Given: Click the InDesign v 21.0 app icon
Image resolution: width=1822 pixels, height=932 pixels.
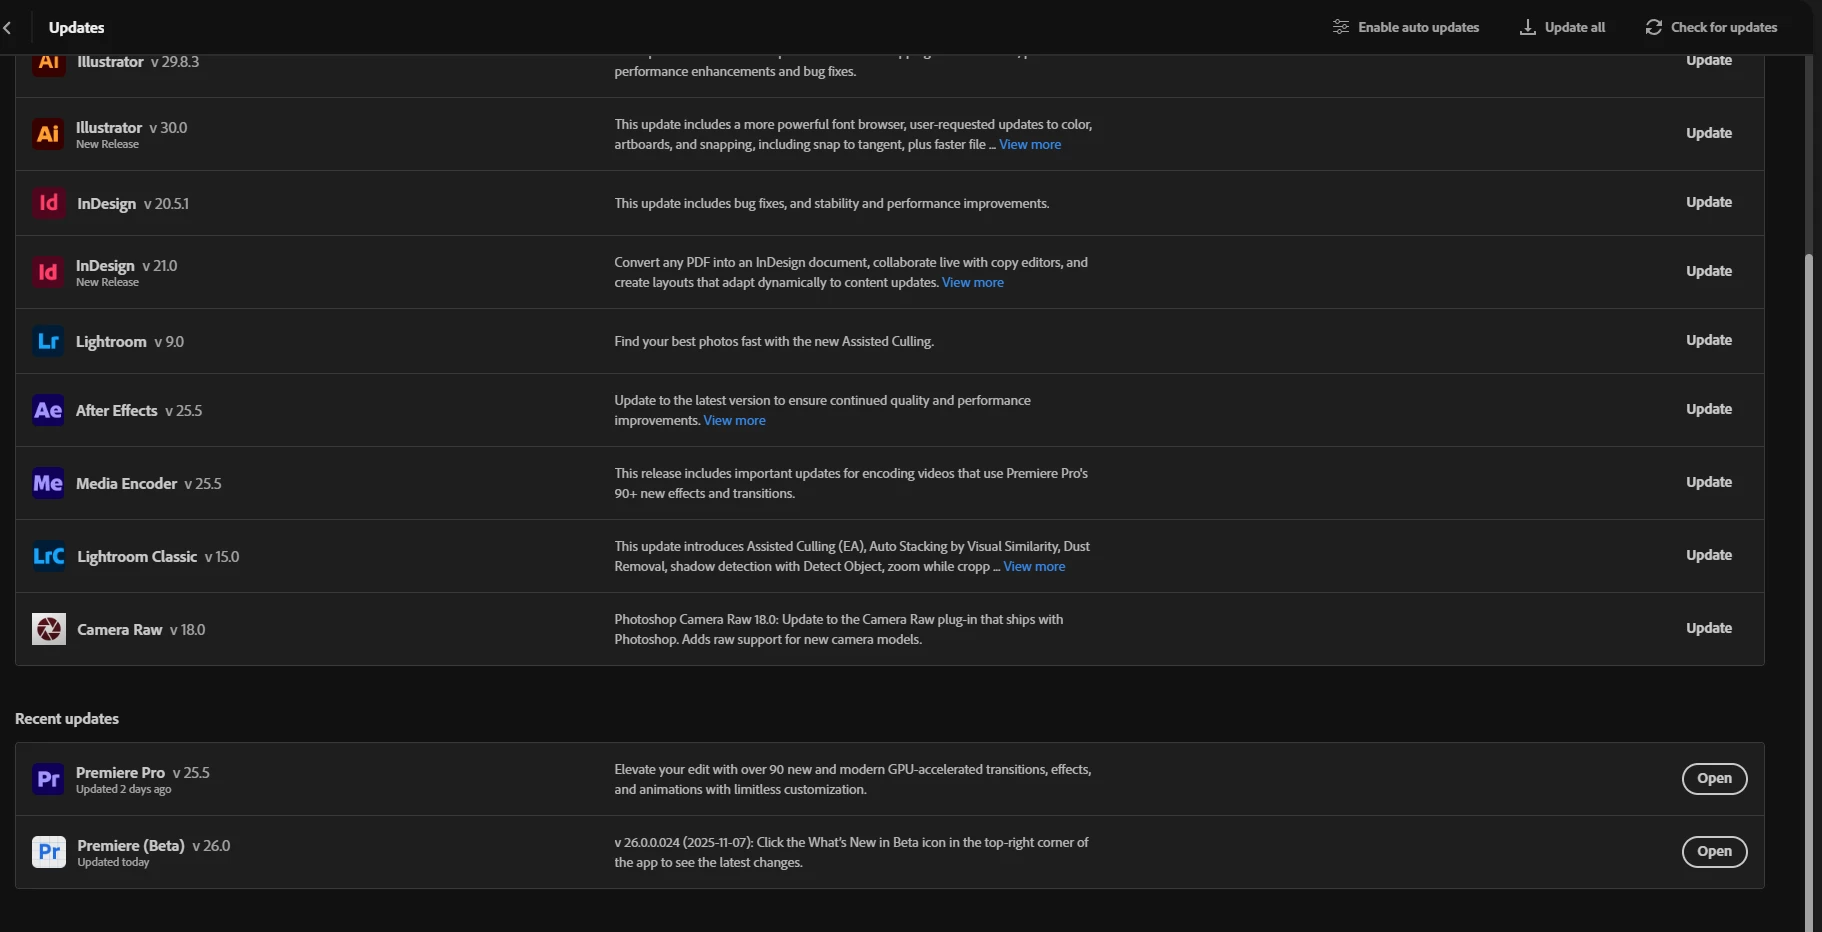Looking at the screenshot, I should (48, 272).
